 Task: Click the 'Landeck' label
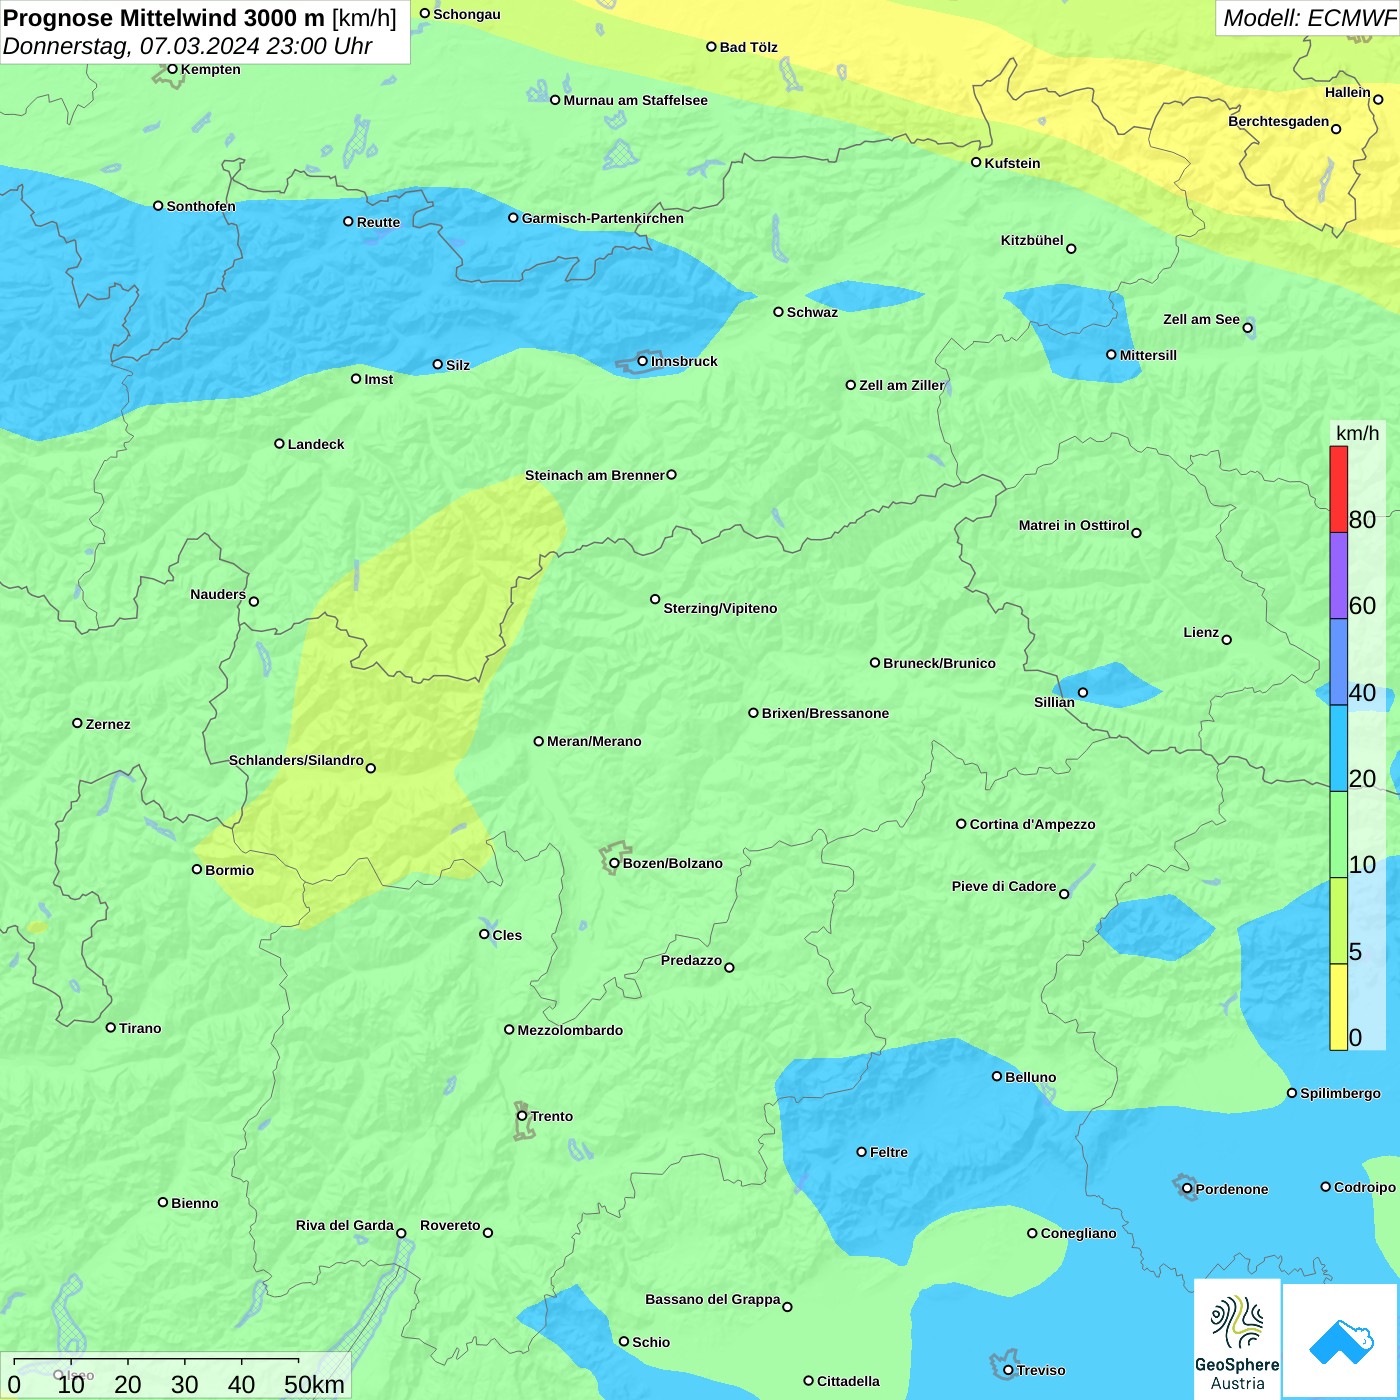point(316,444)
